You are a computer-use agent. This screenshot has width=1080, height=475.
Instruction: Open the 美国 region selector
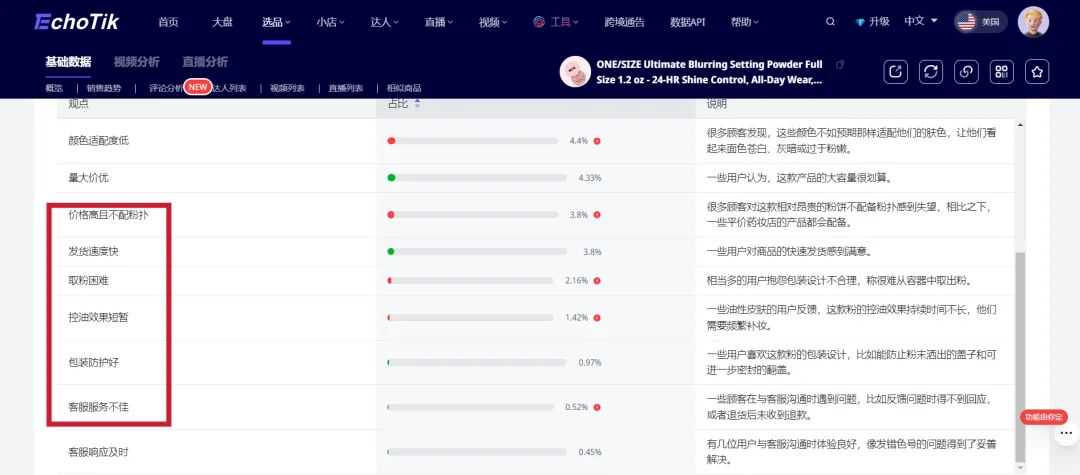[980, 21]
